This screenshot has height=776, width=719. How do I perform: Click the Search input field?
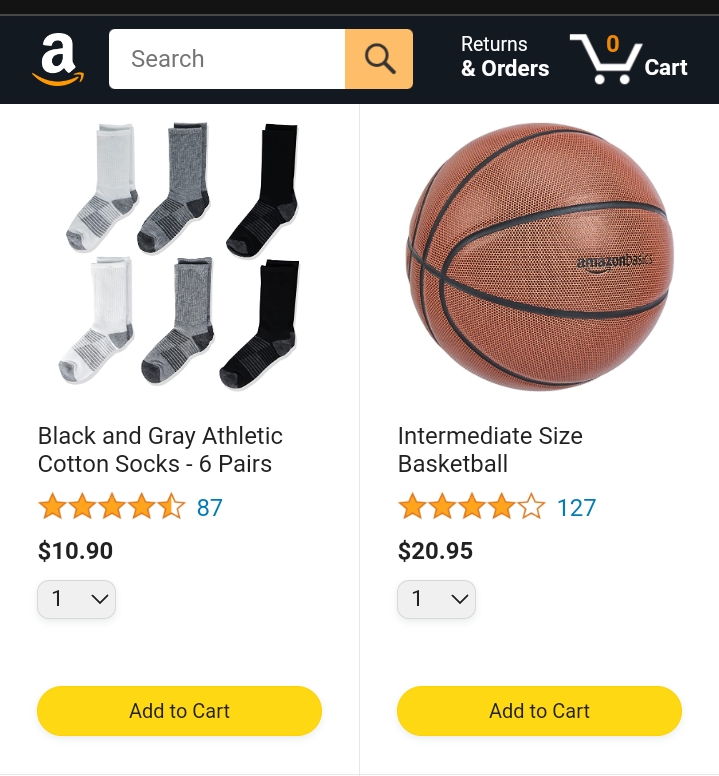tap(227, 59)
